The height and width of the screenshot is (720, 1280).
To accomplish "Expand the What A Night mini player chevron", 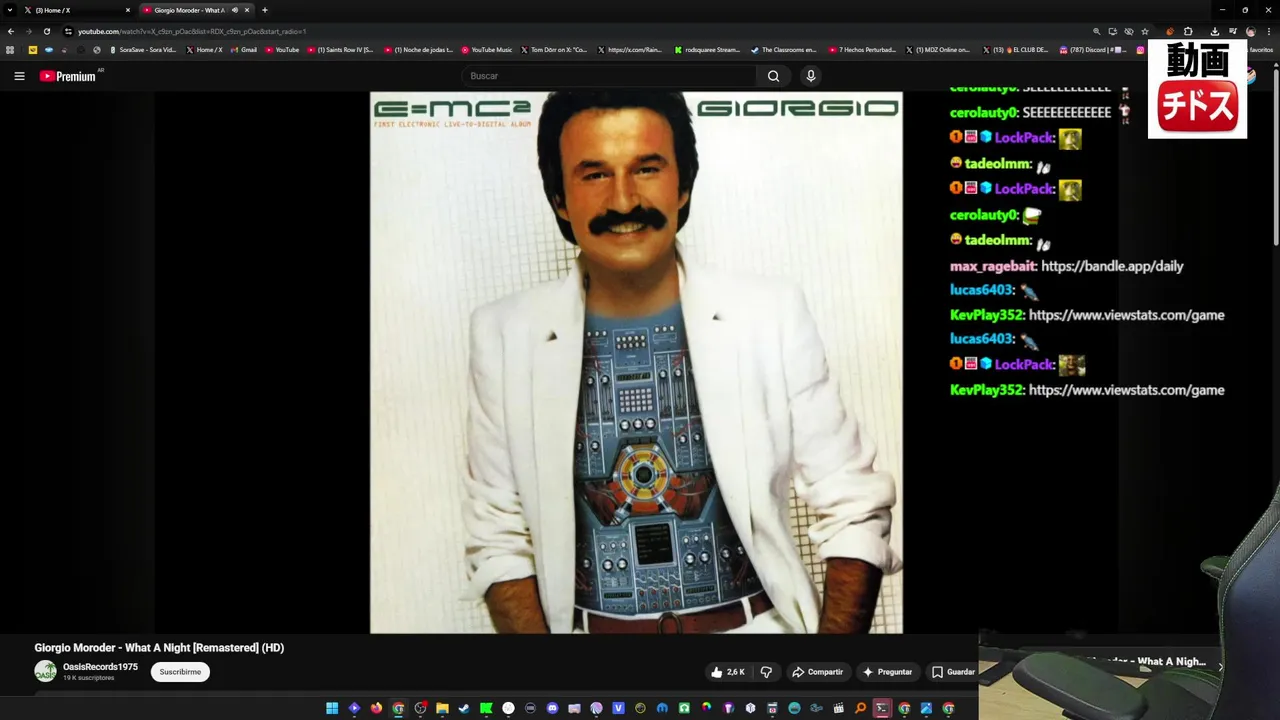I will point(1220,666).
